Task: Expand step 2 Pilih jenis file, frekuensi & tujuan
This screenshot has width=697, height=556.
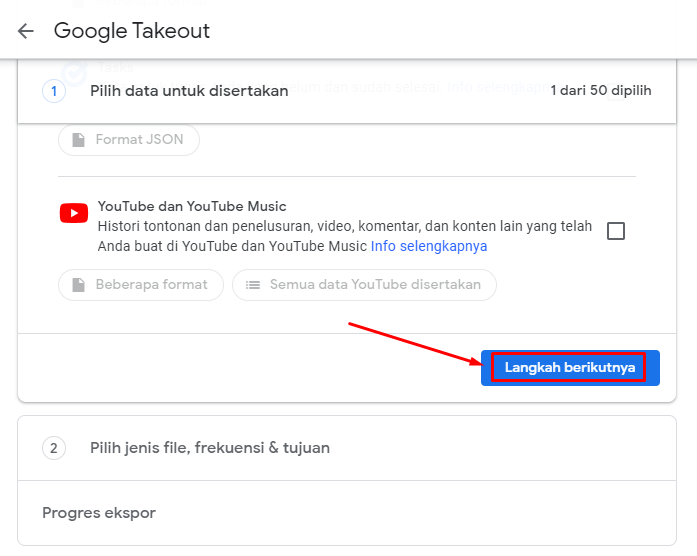Action: tap(347, 448)
